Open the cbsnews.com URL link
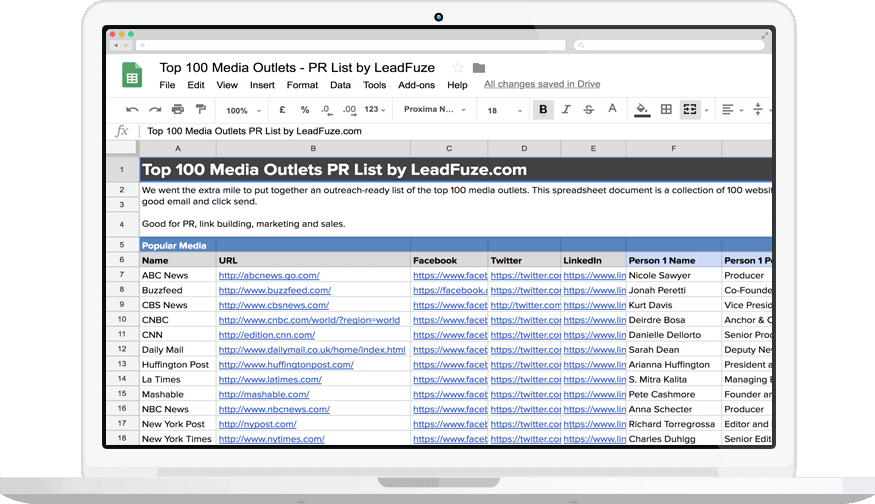 273,305
